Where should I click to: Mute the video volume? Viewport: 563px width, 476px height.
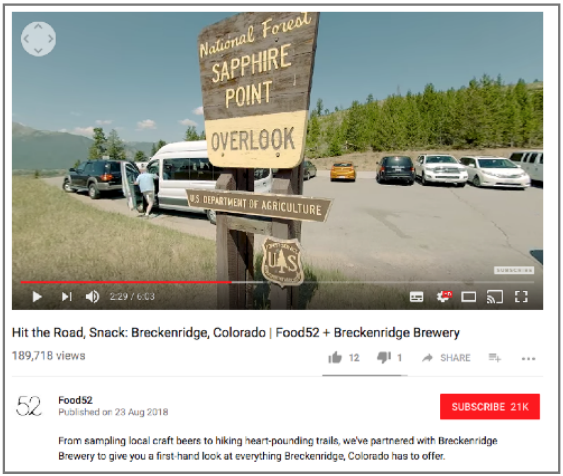point(92,297)
